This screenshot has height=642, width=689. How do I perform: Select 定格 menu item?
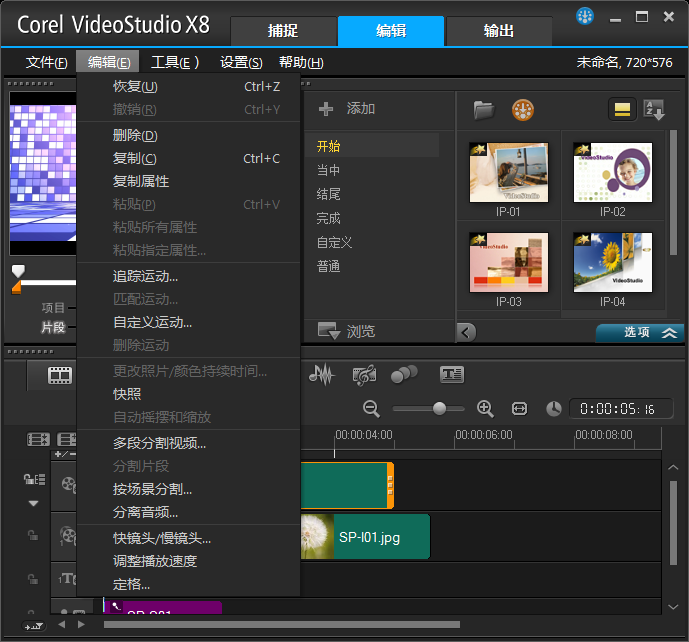(189, 584)
